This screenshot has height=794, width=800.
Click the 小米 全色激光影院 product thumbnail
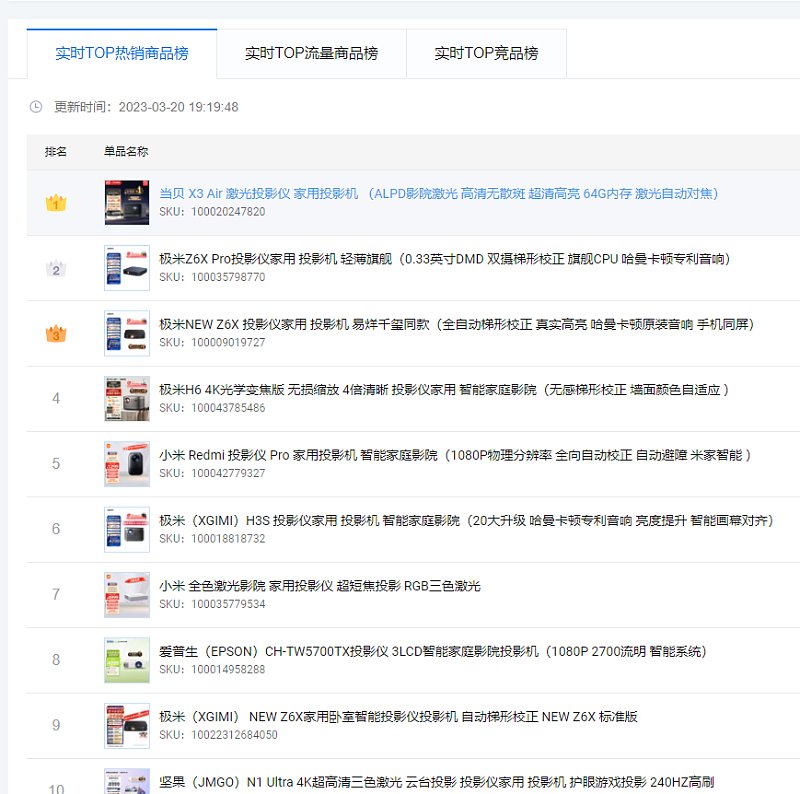pos(127,595)
